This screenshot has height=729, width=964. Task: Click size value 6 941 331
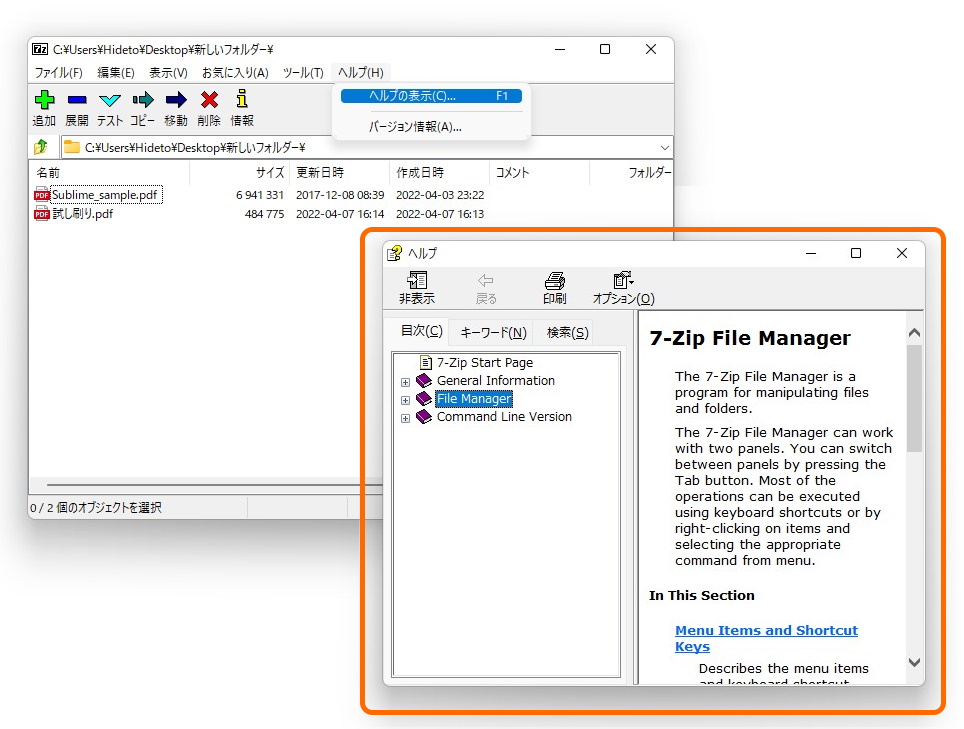[259, 195]
